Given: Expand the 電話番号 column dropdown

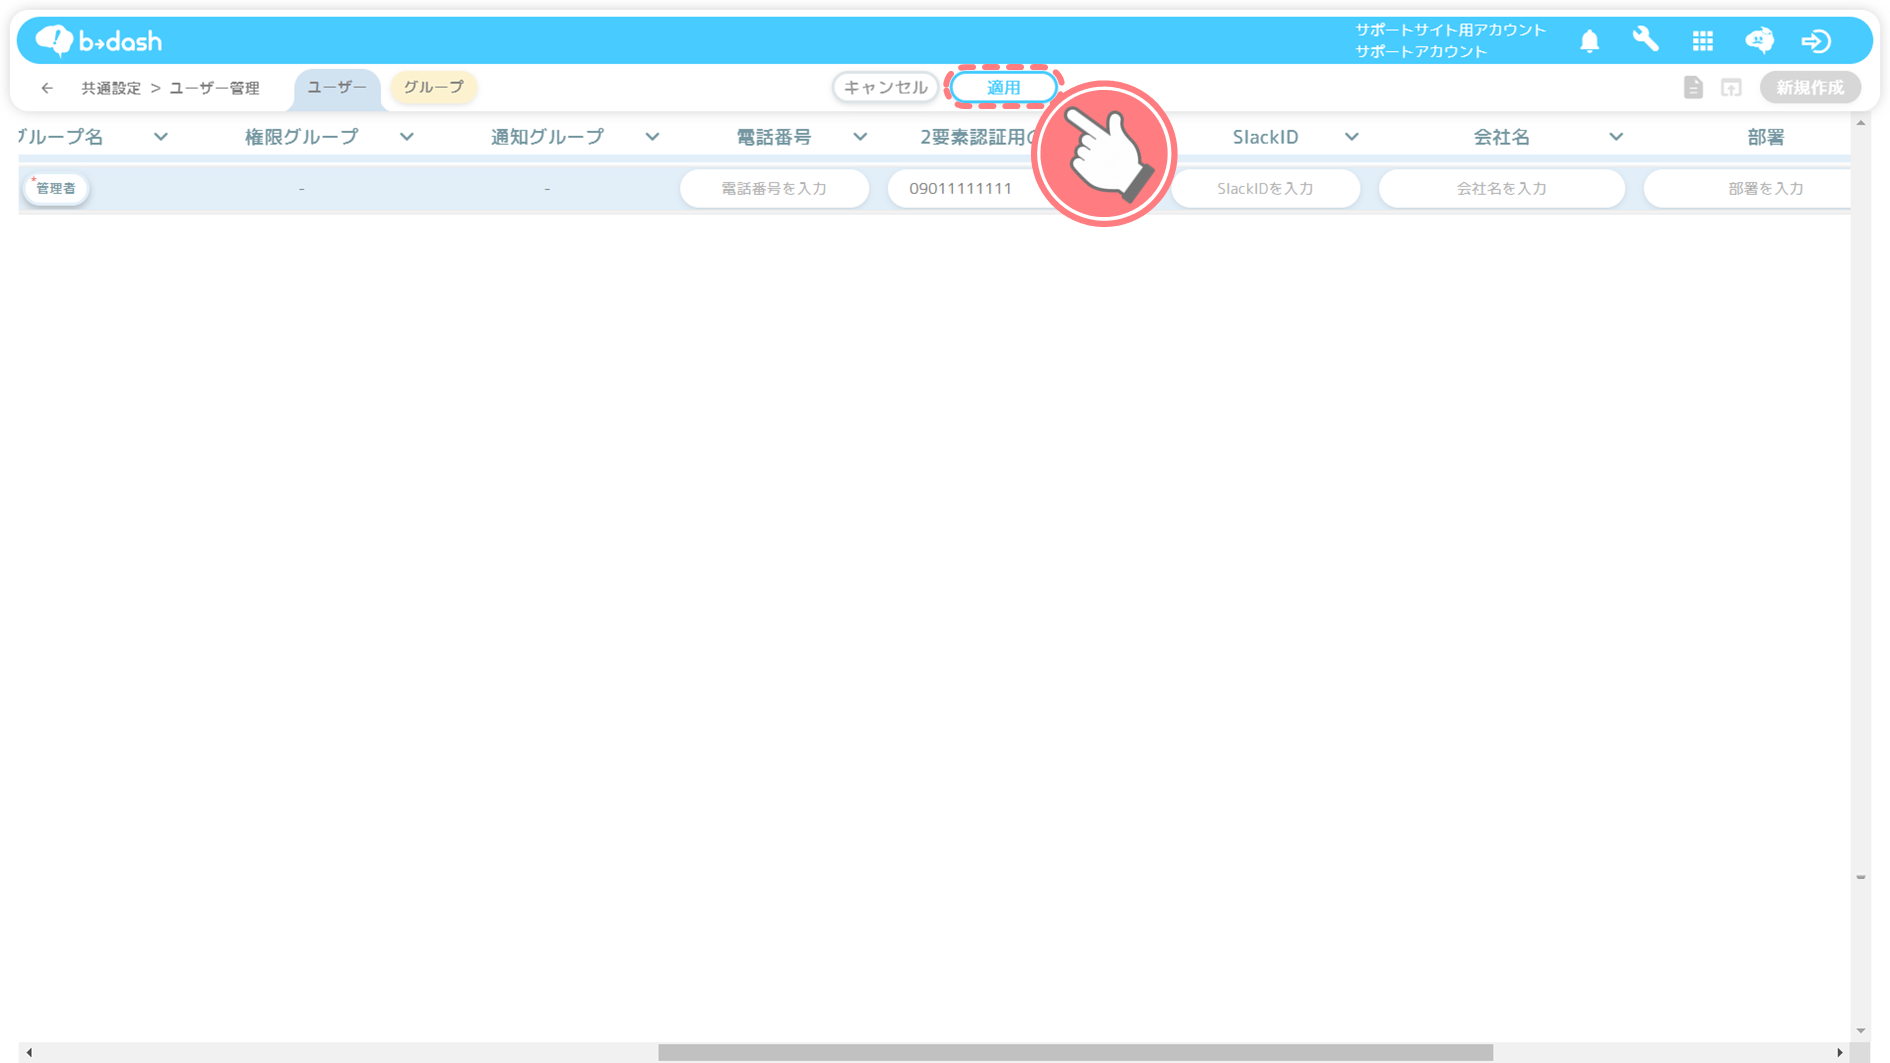Looking at the screenshot, I should [x=860, y=137].
